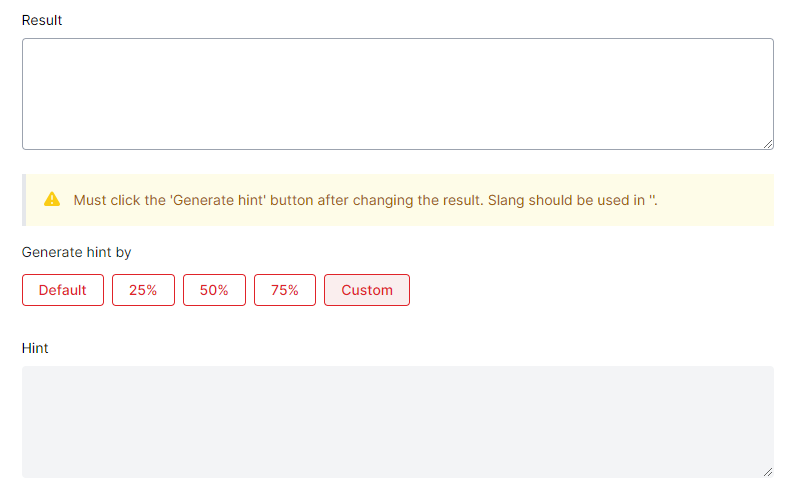Click the yellow warning triangle icon

(x=52, y=199)
